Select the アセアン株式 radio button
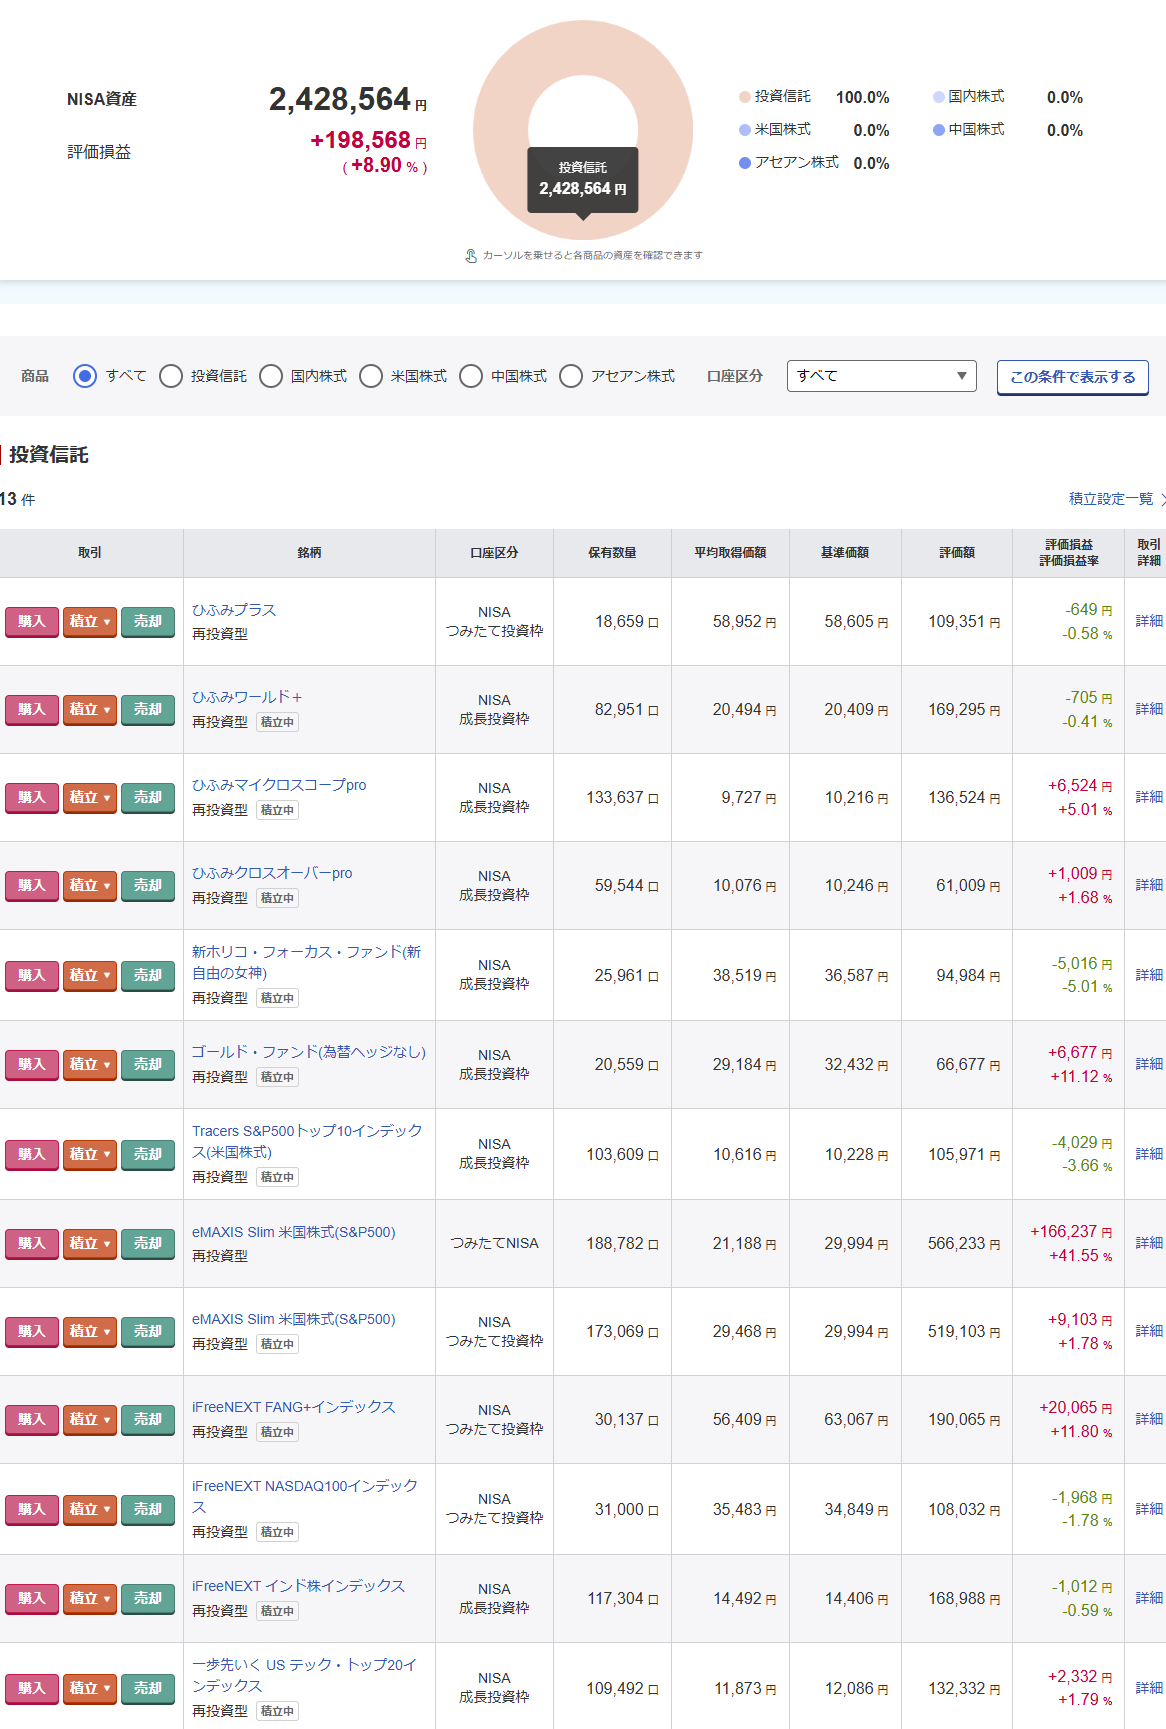The width and height of the screenshot is (1166, 1729). (x=571, y=376)
